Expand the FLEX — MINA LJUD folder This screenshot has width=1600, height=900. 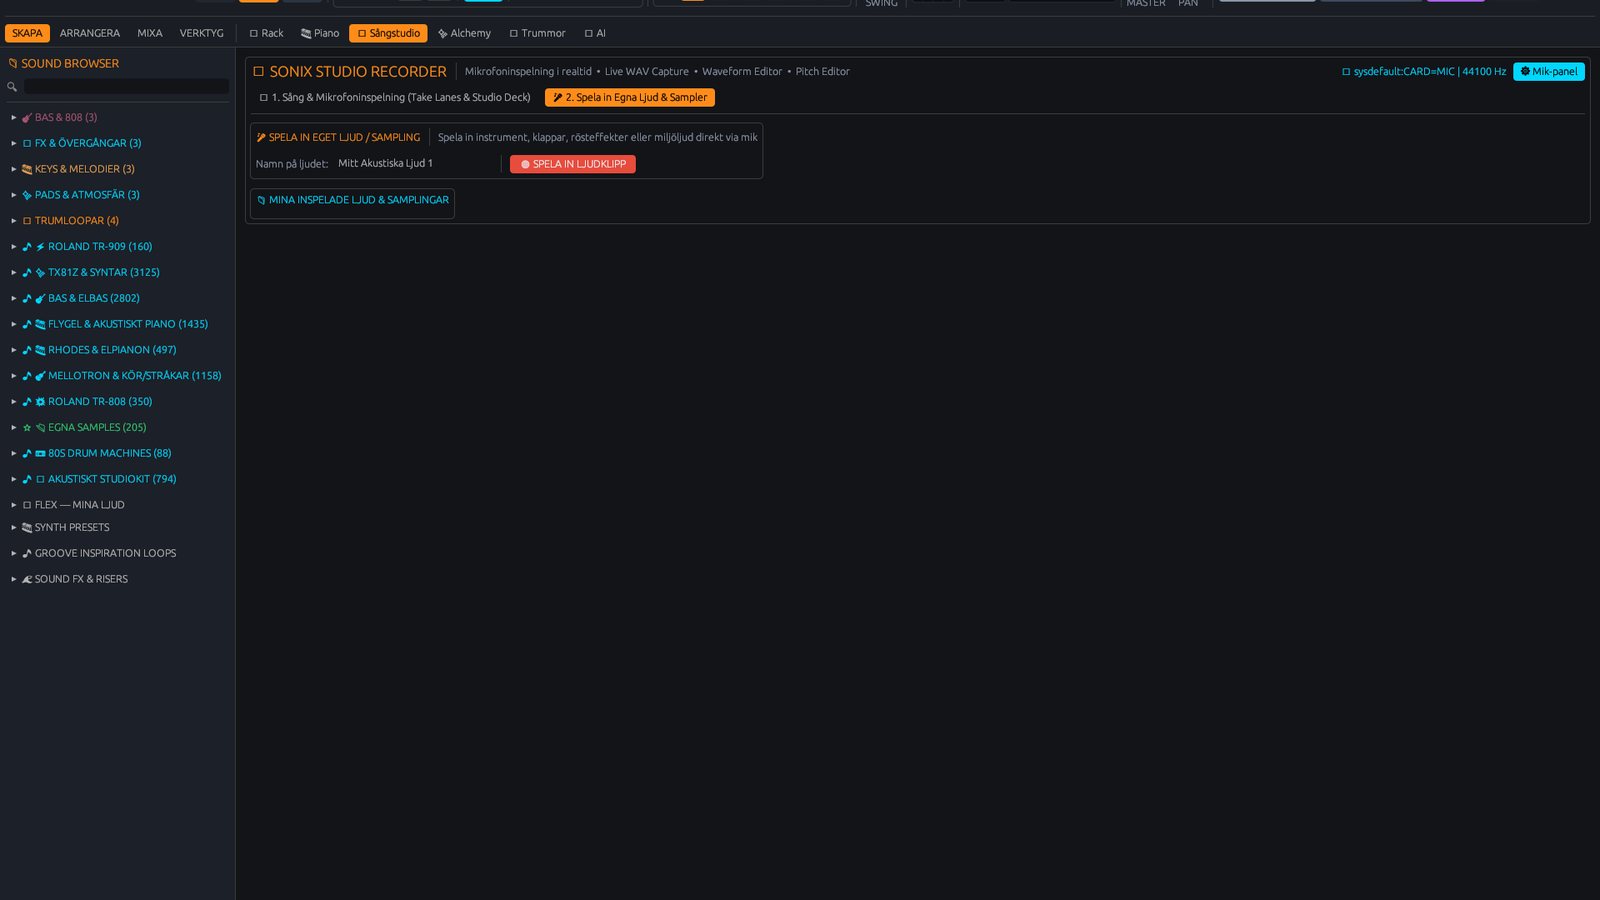[14, 505]
